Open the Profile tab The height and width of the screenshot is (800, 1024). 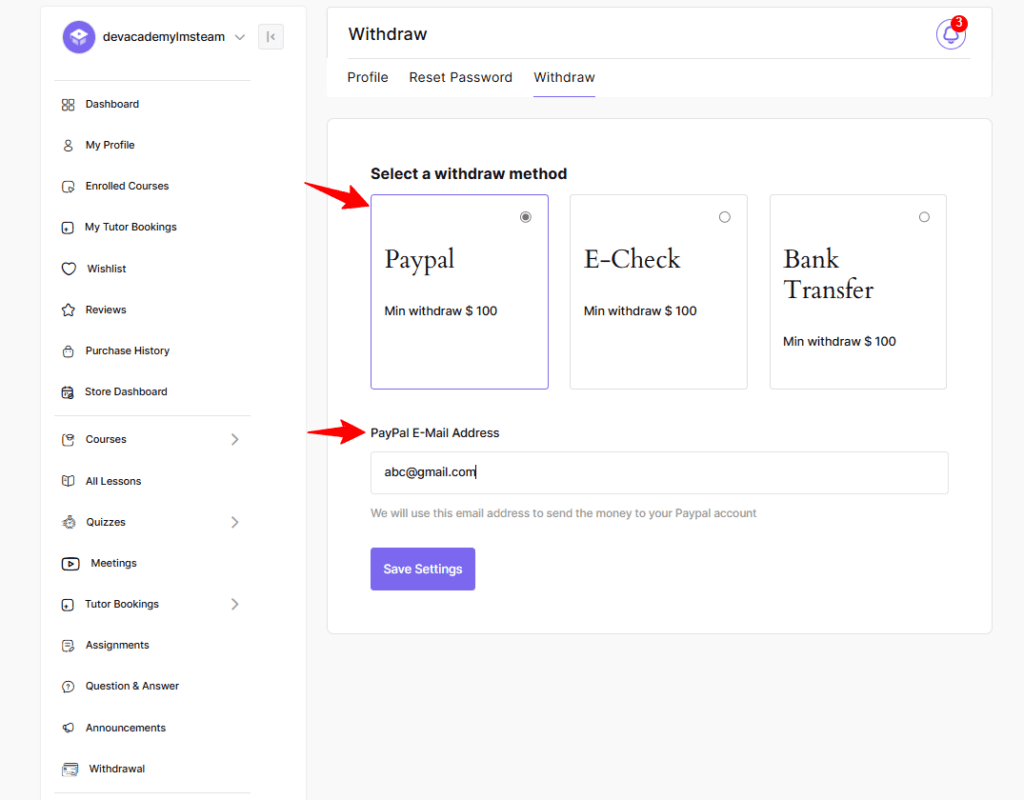pos(367,77)
